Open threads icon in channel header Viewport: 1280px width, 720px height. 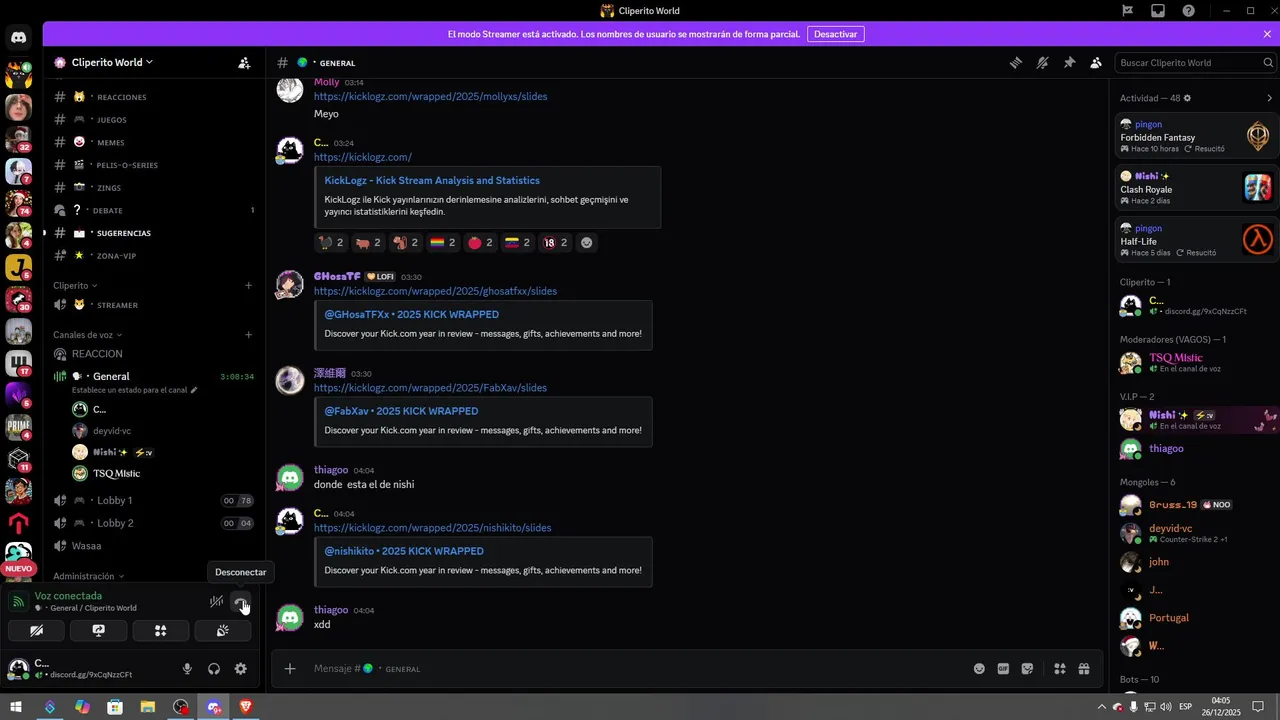[x=1016, y=63]
